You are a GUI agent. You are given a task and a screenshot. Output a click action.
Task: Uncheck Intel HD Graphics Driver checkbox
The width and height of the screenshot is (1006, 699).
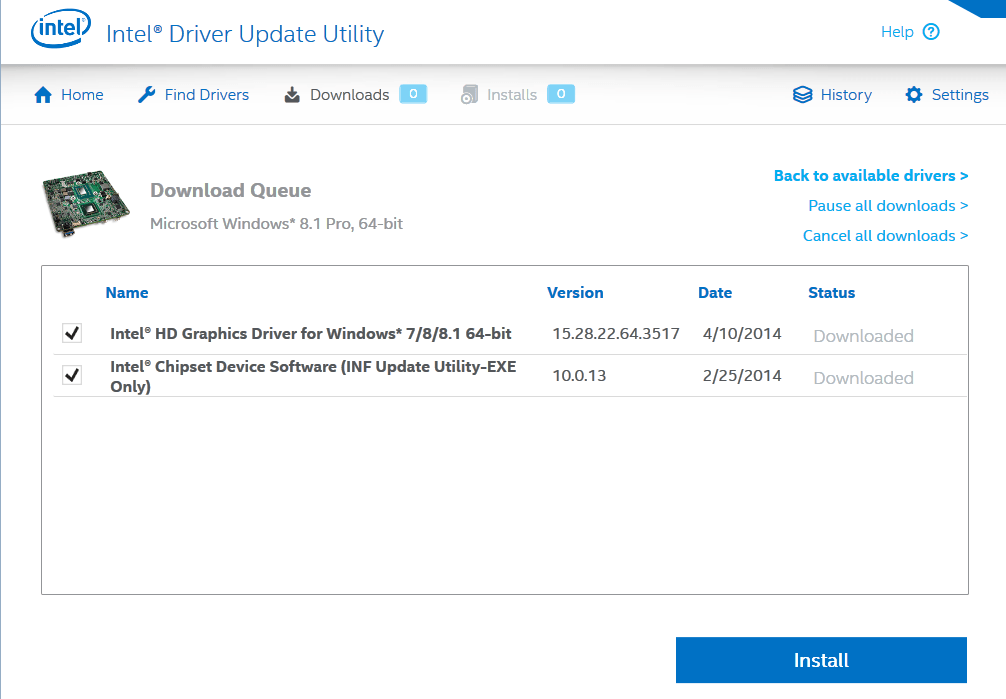click(72, 333)
